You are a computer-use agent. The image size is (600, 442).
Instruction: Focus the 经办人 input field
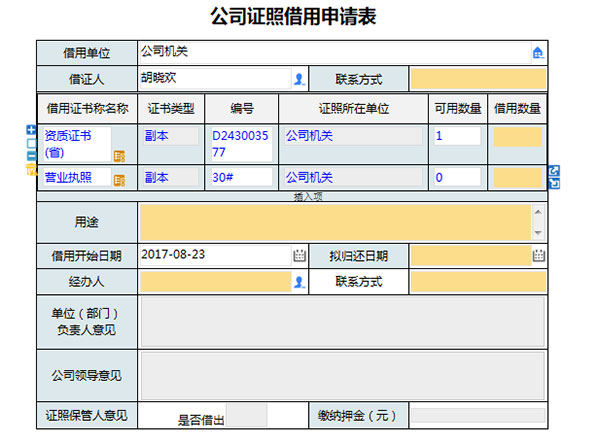(x=215, y=282)
